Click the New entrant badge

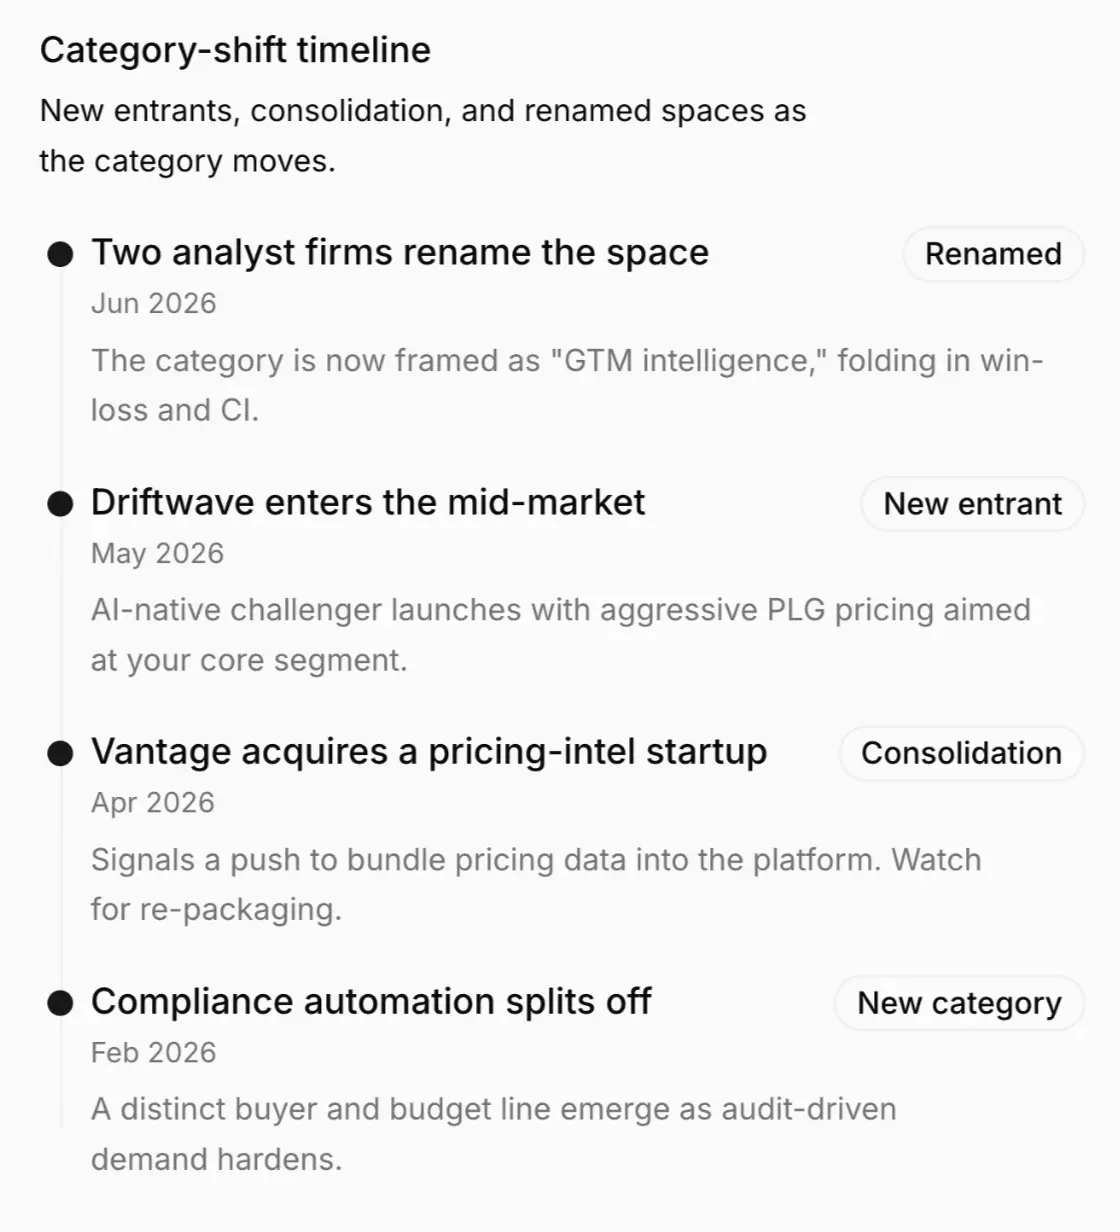click(972, 504)
